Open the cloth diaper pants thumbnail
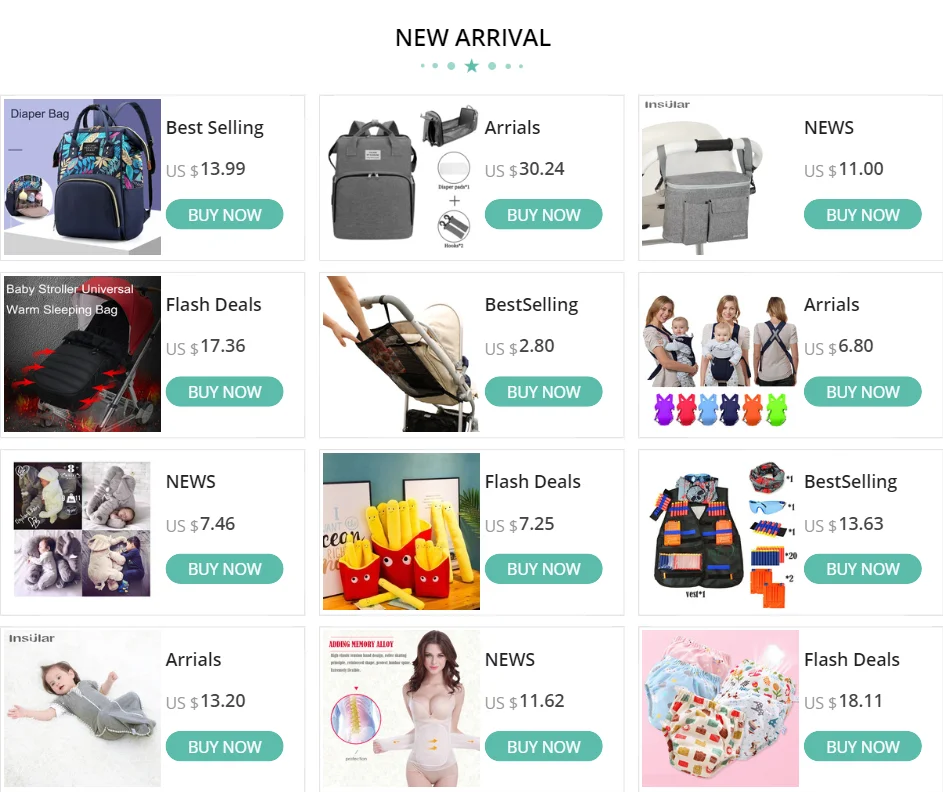 click(720, 708)
